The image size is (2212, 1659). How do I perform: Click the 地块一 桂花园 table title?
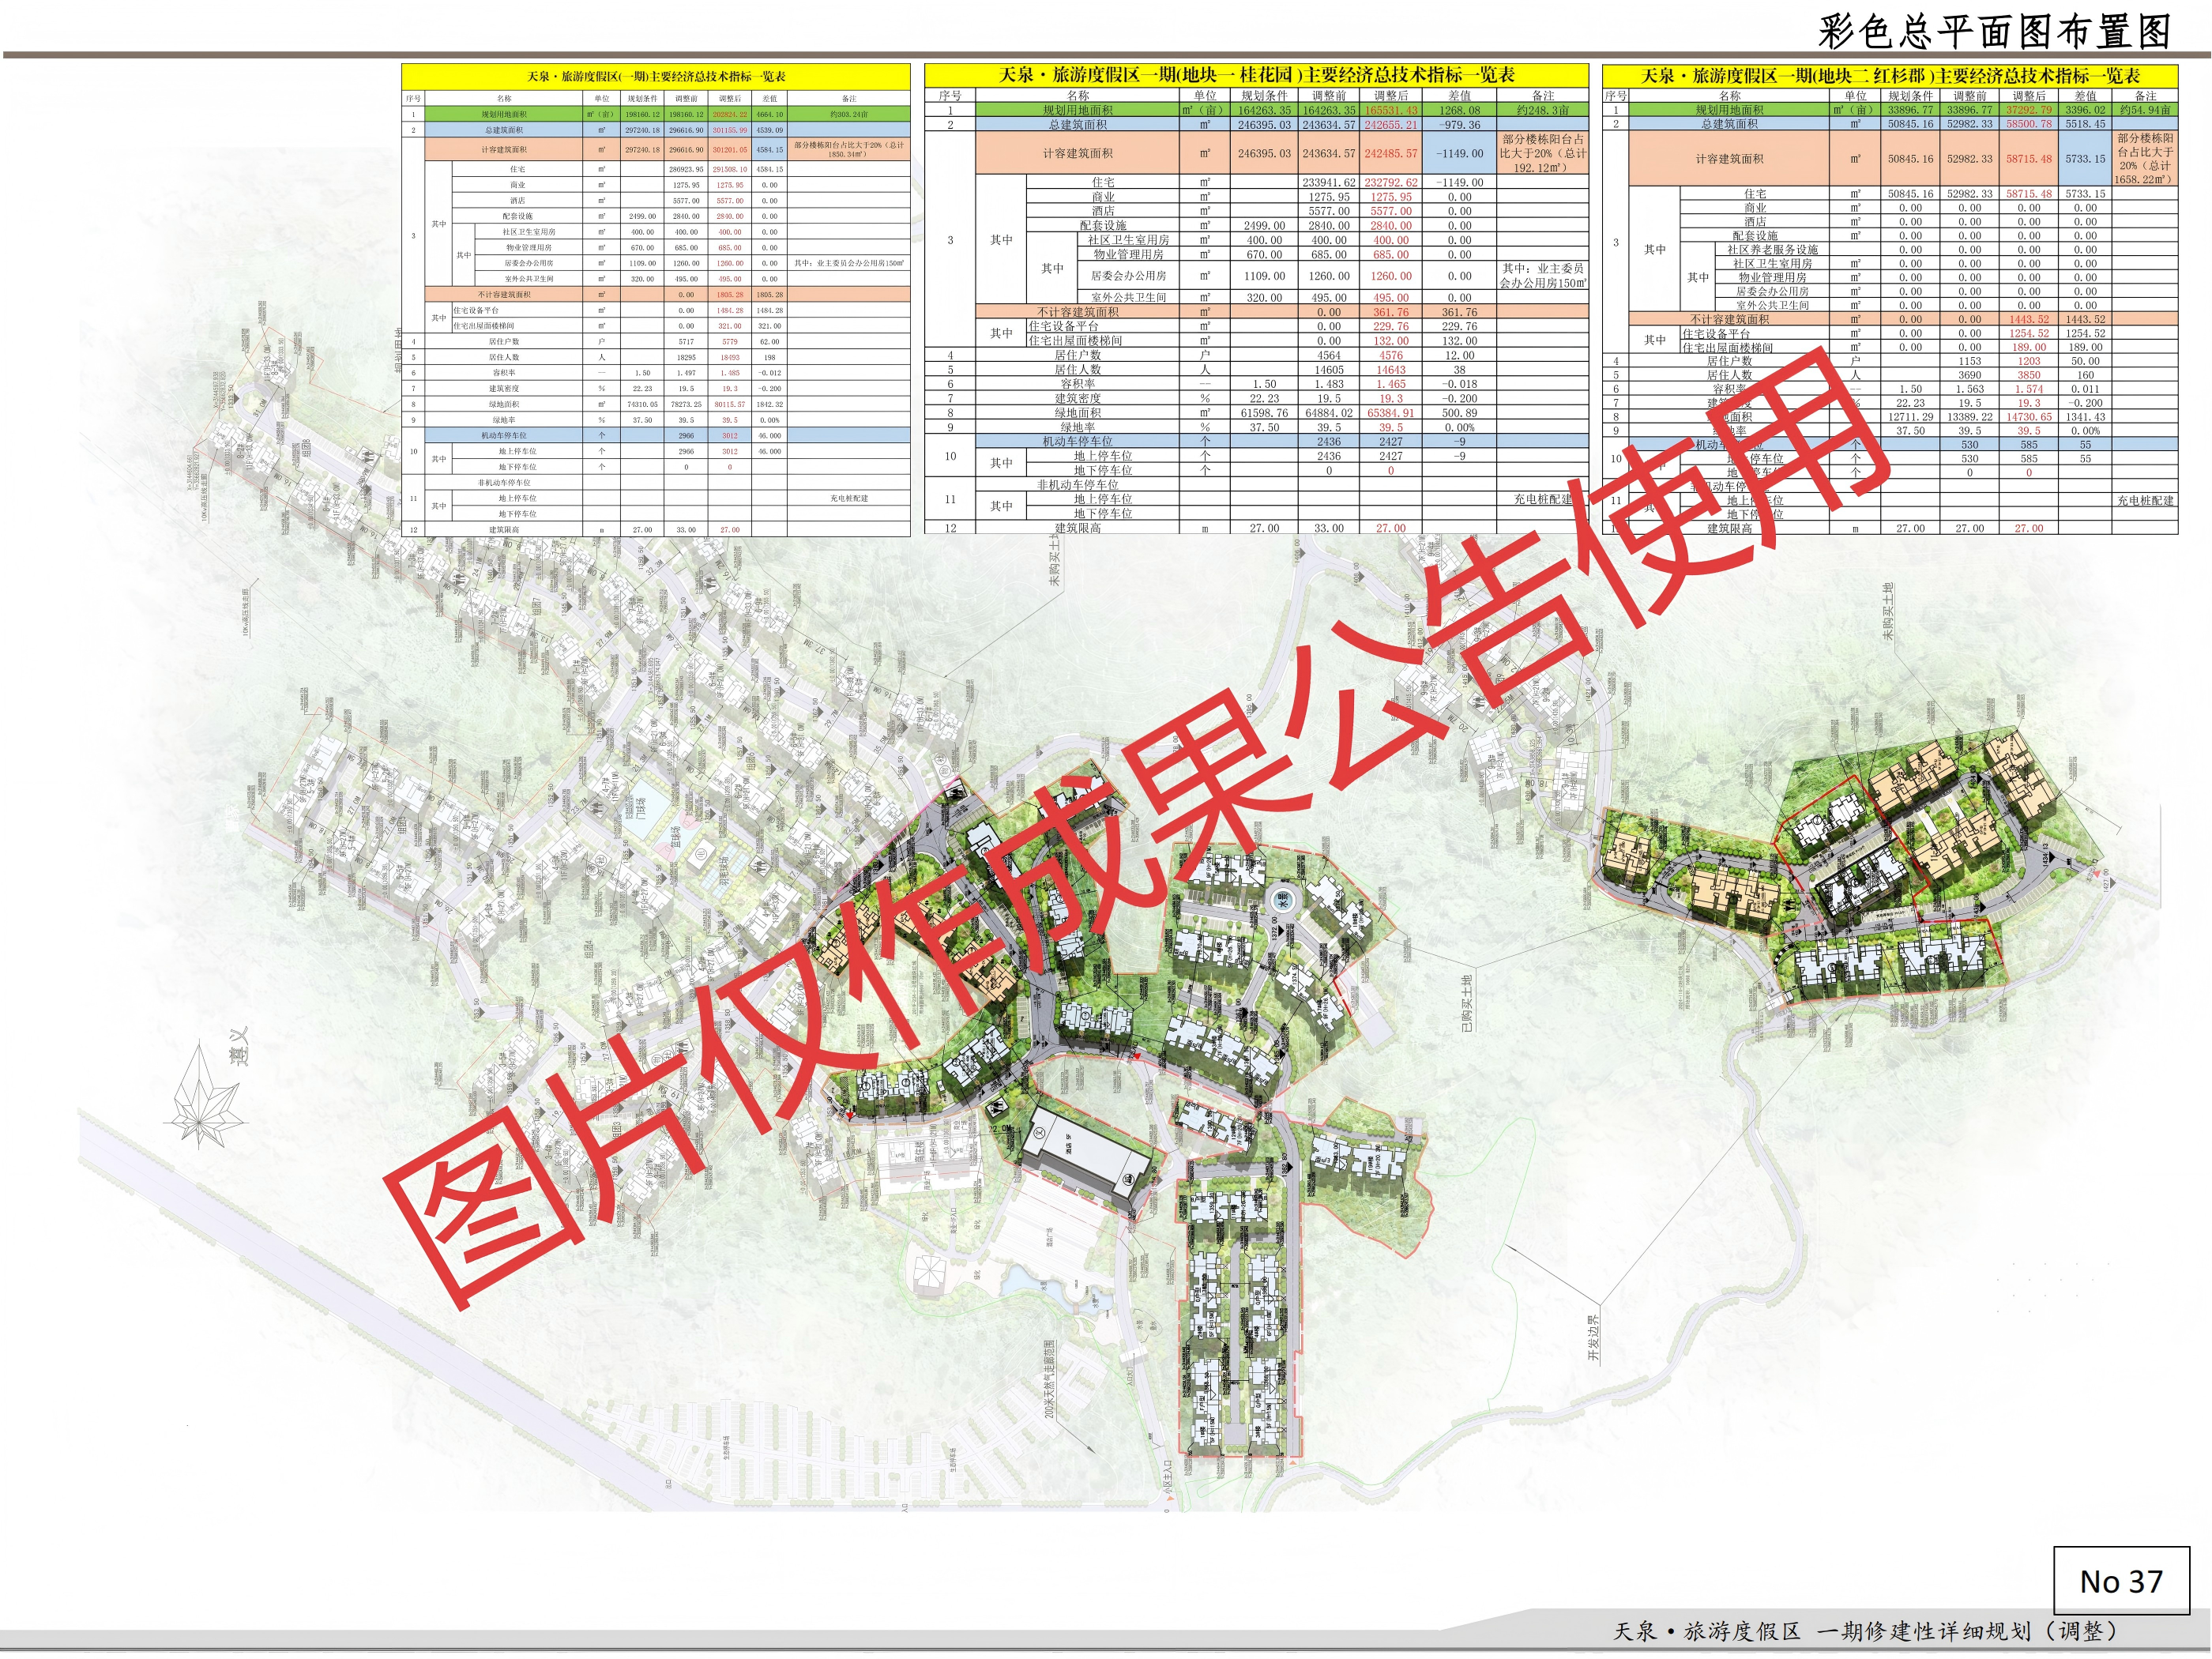[1257, 75]
